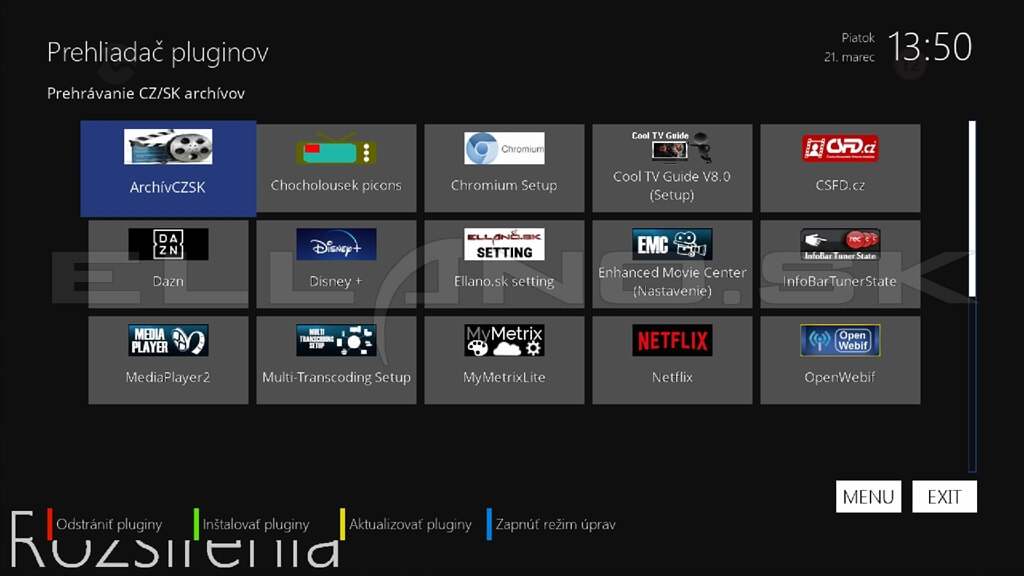Open Cool TV Guide V8.0 Setup

pos(672,168)
